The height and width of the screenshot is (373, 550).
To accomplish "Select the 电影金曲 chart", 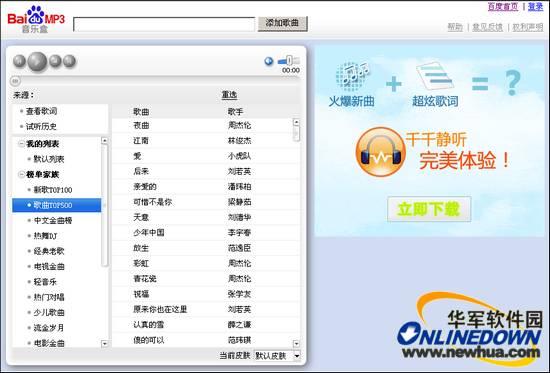I will [x=49, y=343].
